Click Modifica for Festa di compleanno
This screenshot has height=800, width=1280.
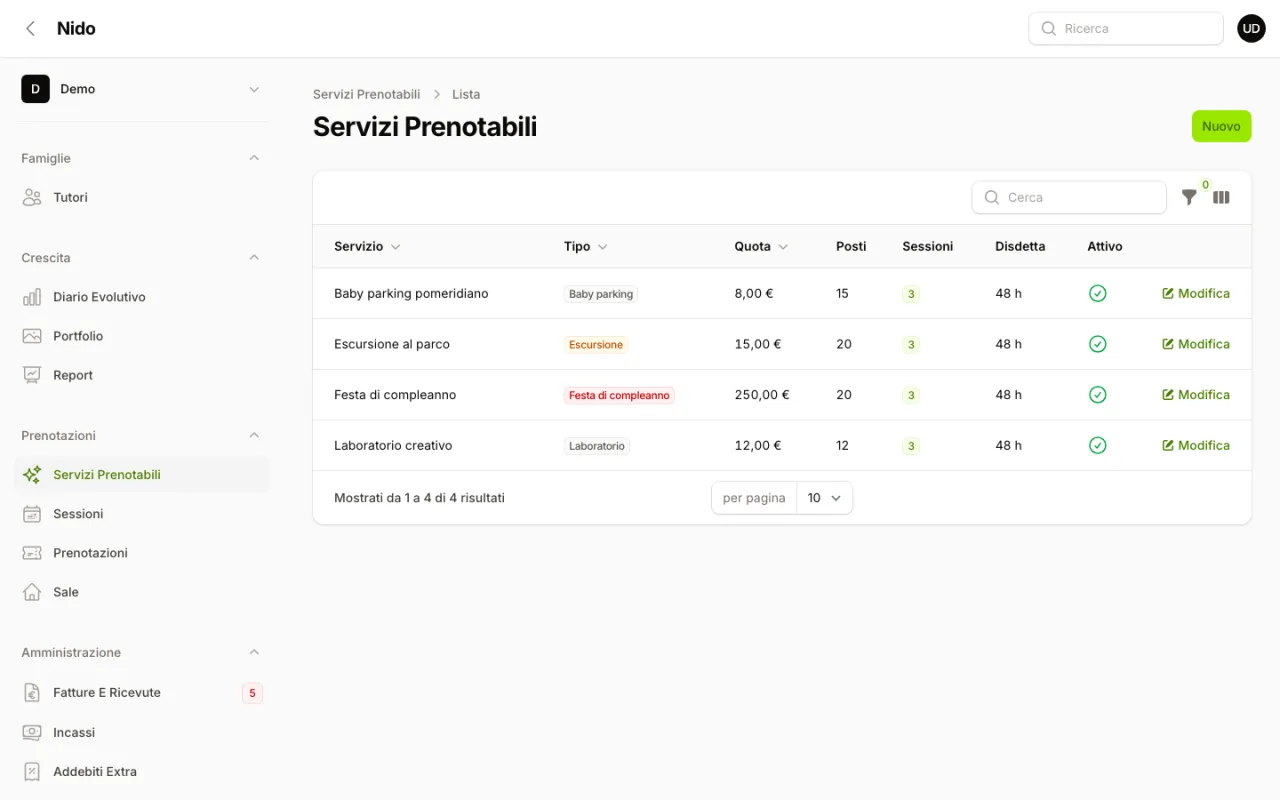(1196, 395)
